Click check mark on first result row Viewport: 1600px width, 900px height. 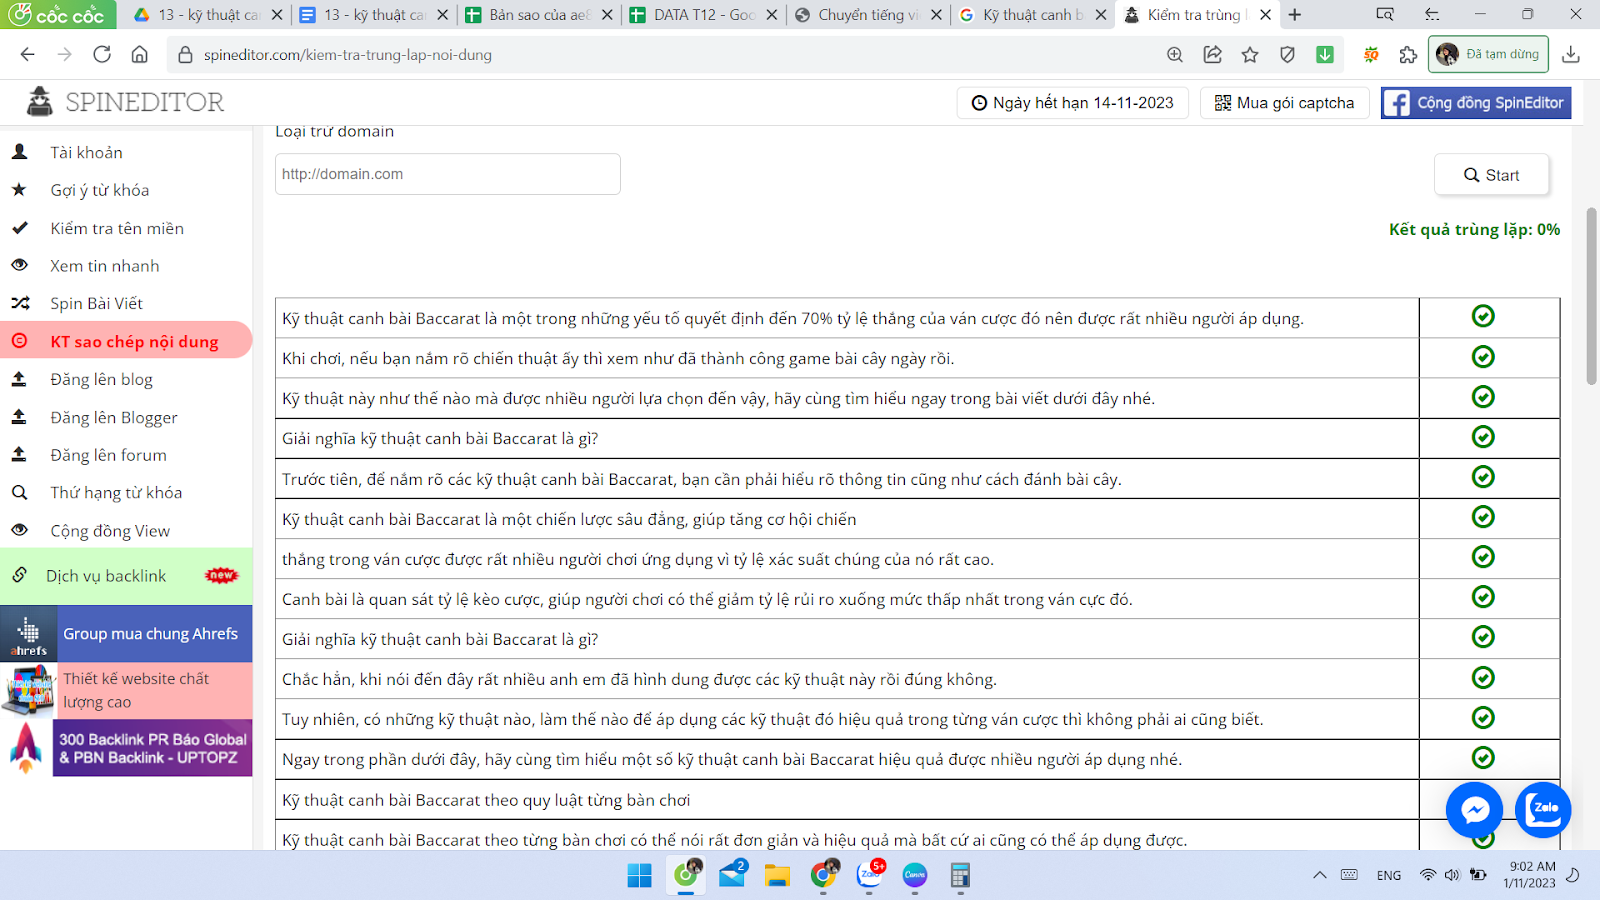(1483, 316)
